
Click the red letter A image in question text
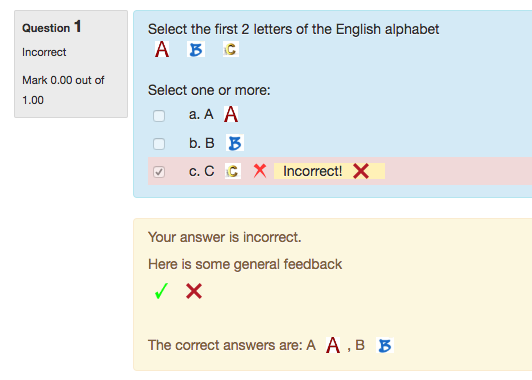tap(162, 50)
